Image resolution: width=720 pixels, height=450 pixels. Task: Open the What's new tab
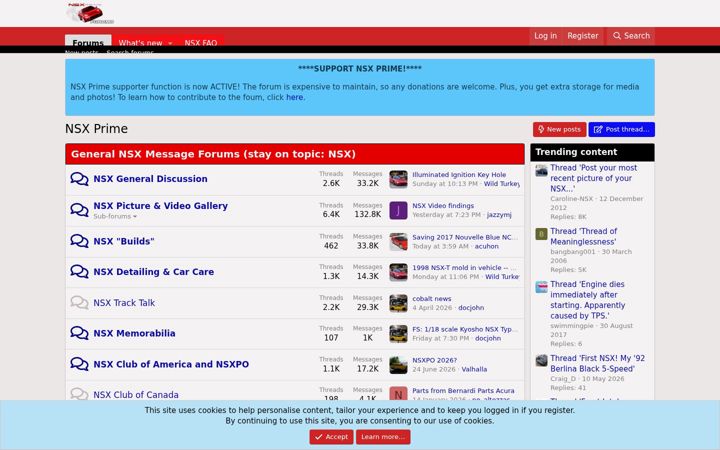point(140,43)
